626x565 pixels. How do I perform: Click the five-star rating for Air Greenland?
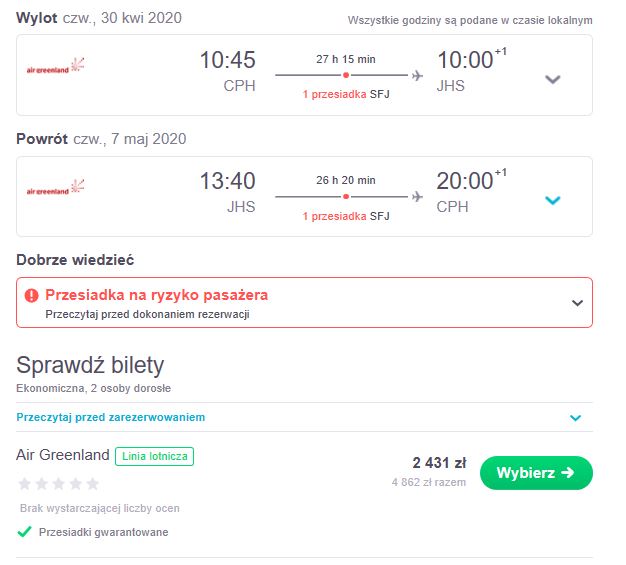pos(59,484)
